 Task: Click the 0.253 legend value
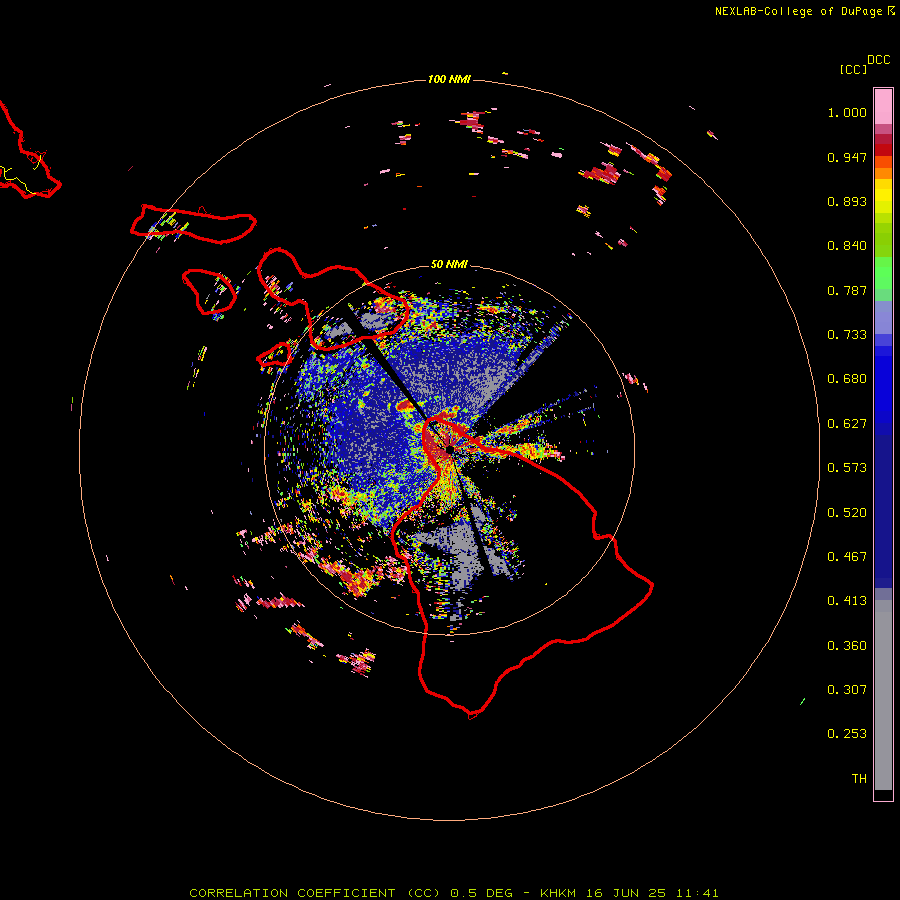pos(847,734)
